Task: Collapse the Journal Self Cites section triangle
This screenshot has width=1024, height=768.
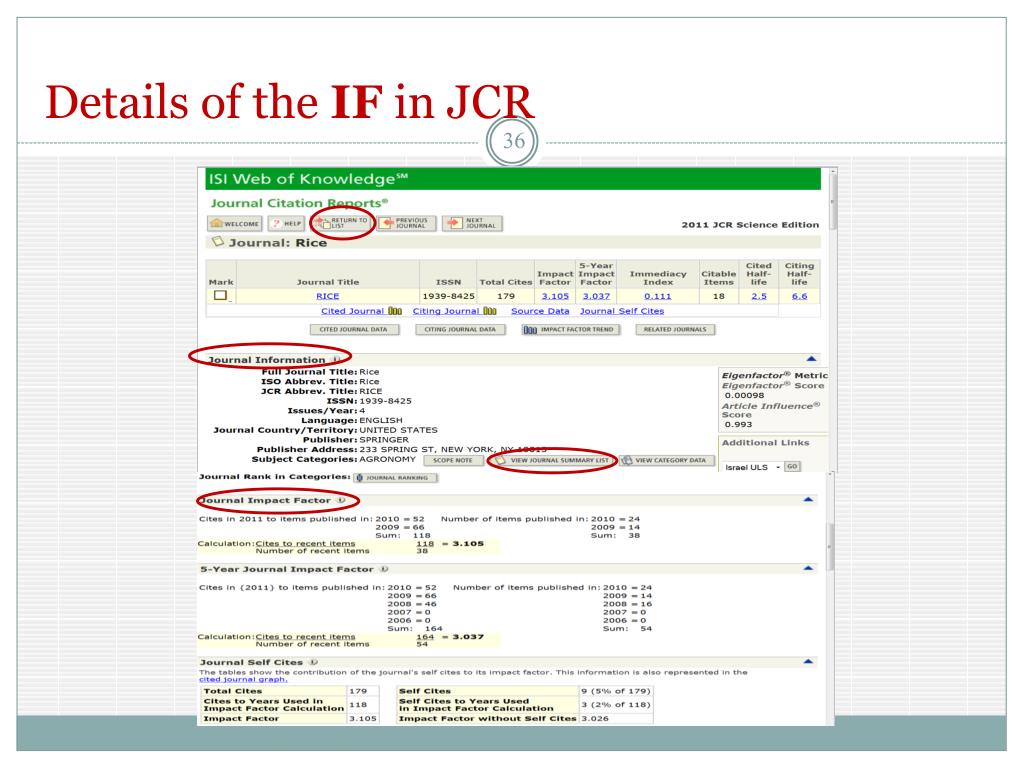Action: pyautogui.click(x=808, y=662)
